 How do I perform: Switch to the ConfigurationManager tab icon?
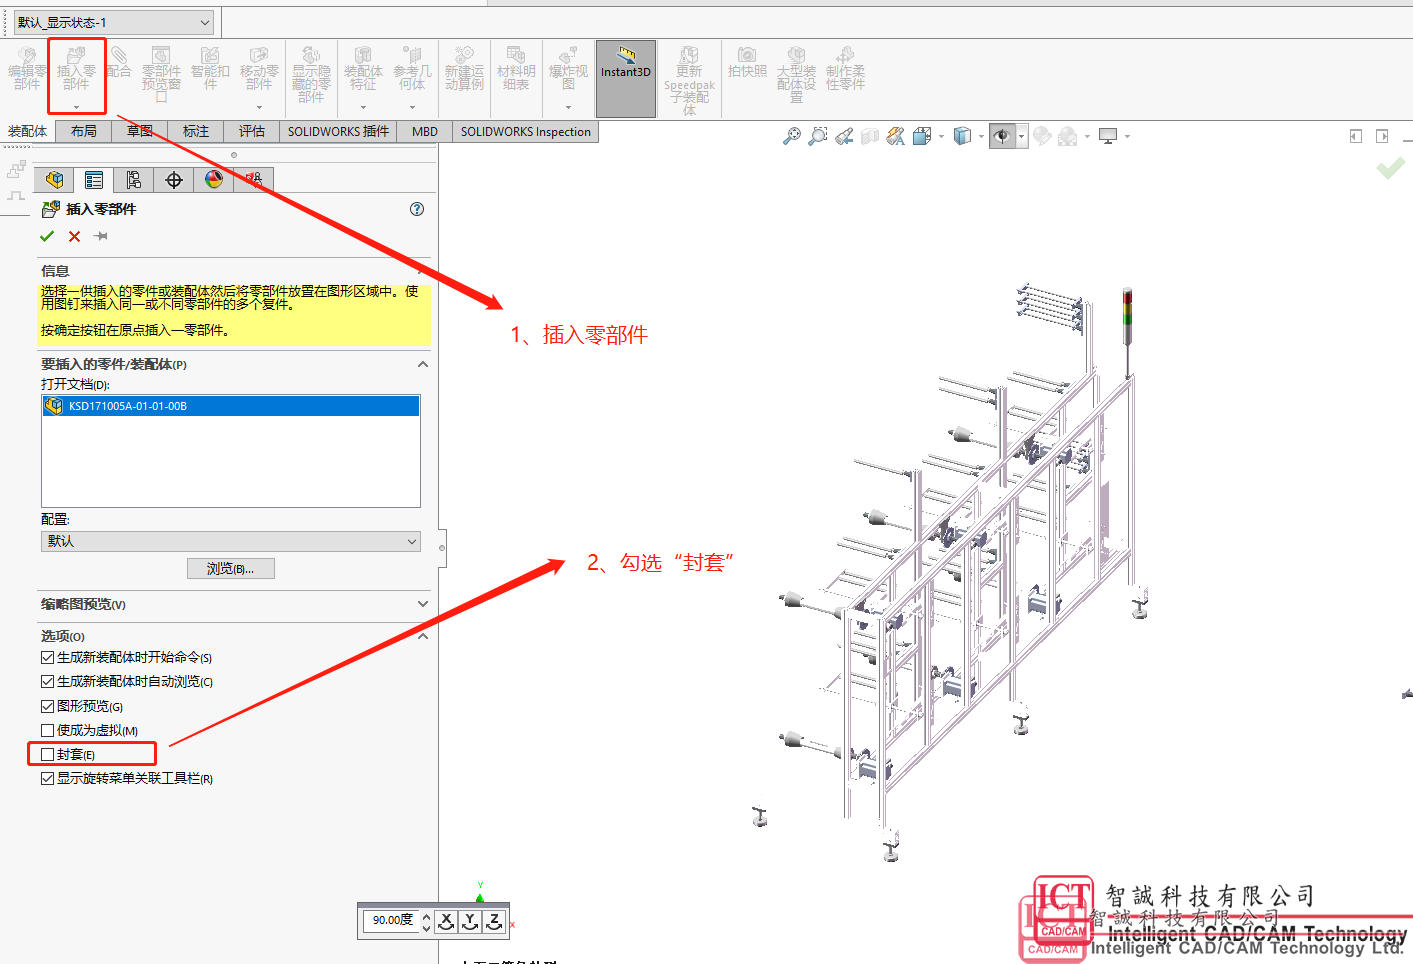pyautogui.click(x=134, y=180)
